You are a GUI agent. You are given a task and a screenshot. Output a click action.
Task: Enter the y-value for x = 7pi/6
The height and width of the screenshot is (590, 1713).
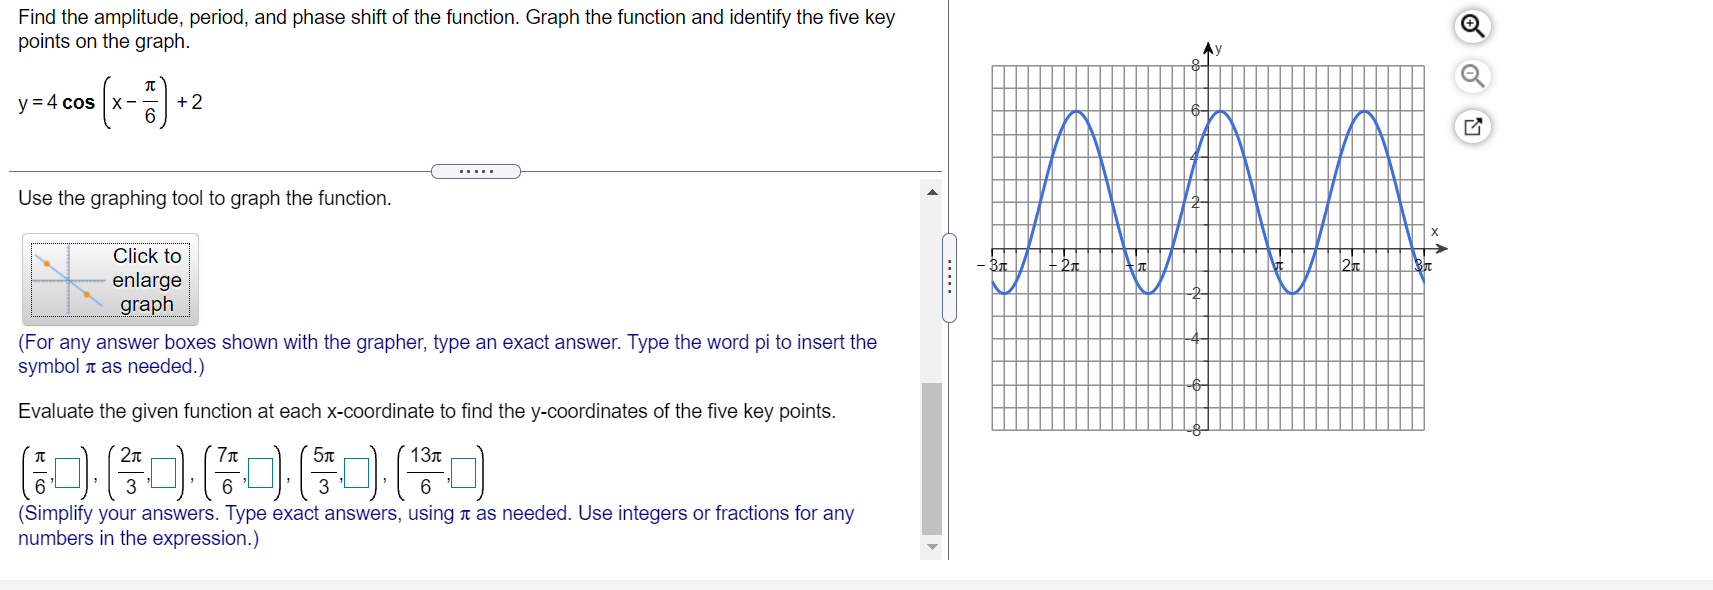pos(259,471)
